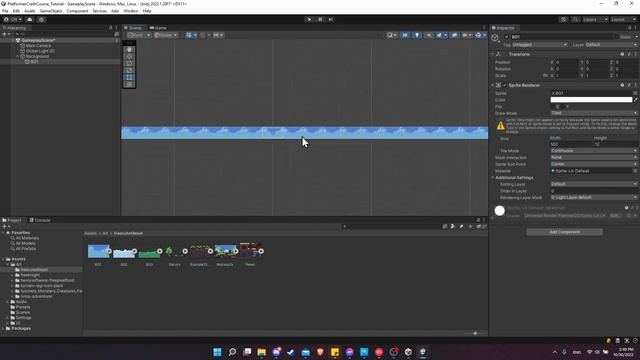The height and width of the screenshot is (360, 640).
Task: Expand the BG3 sprite asset arrow
Action: [x=160, y=251]
